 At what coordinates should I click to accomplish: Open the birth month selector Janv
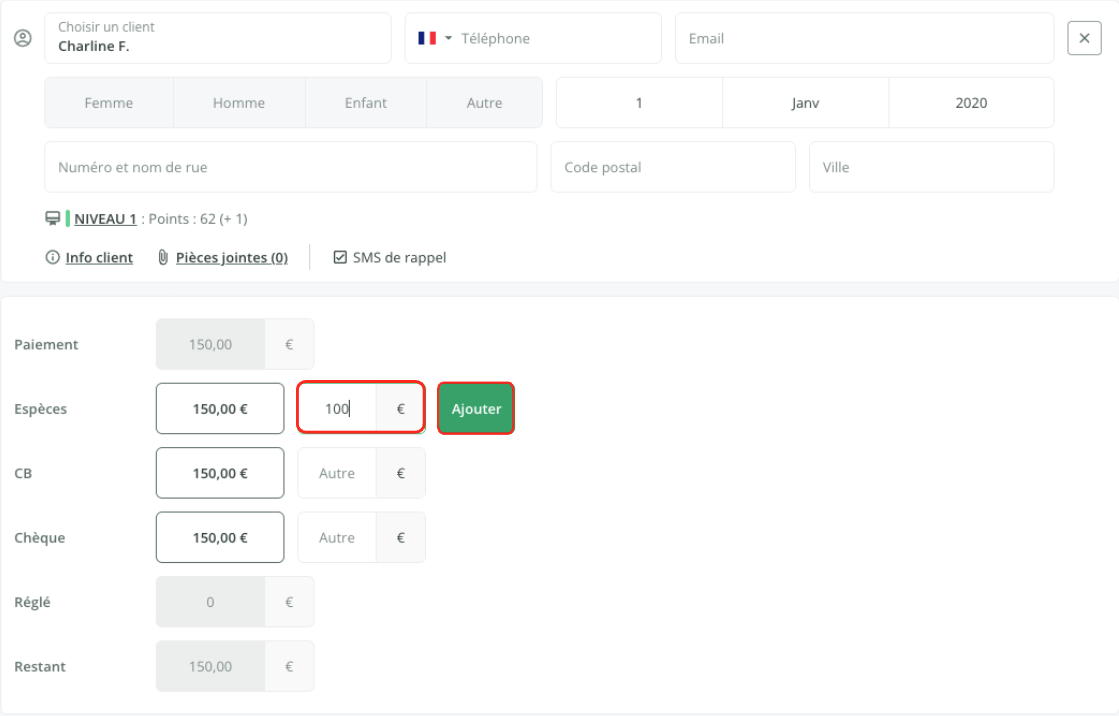(x=806, y=103)
